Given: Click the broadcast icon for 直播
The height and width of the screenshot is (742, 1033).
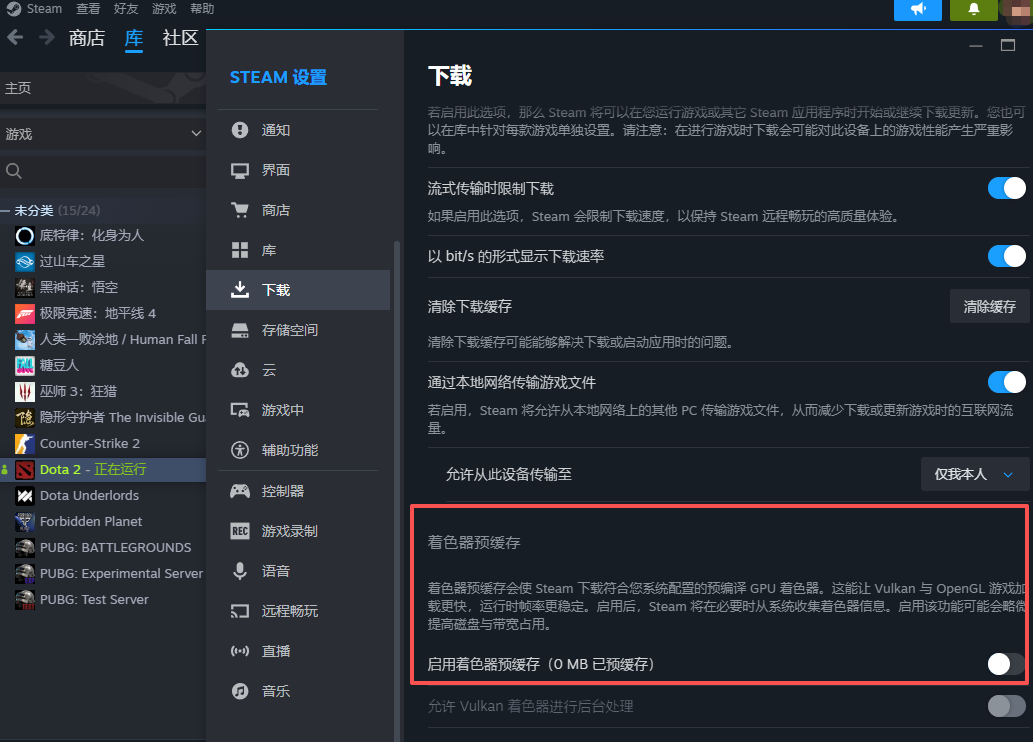Looking at the screenshot, I should coord(240,651).
